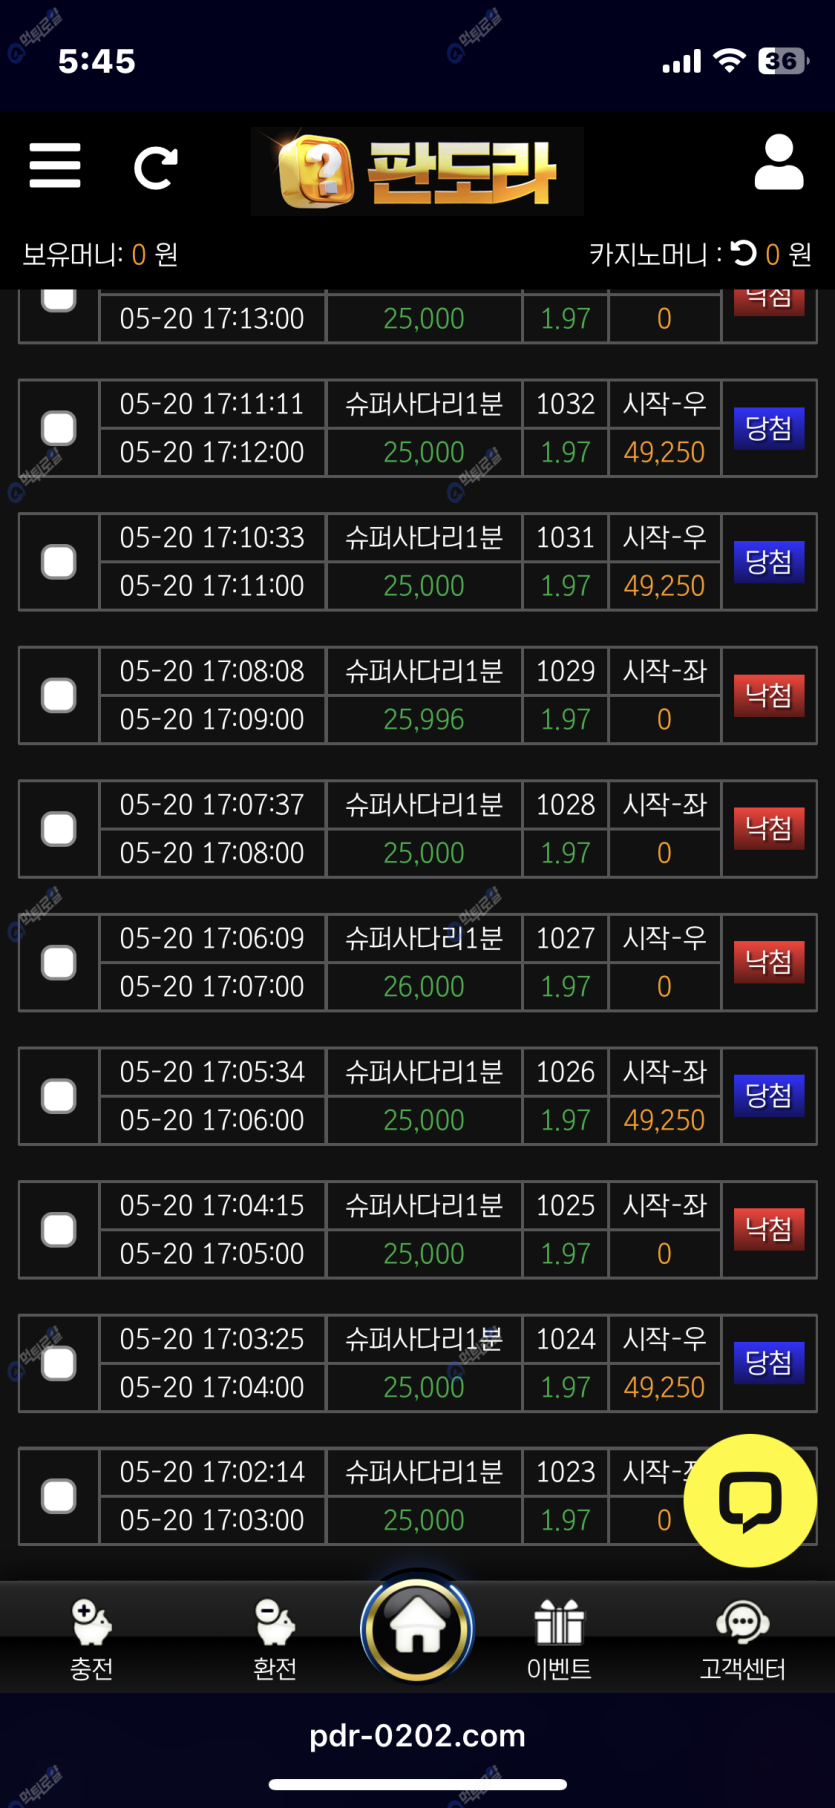Go to home via center button
This screenshot has height=1808, width=835.
point(417,1628)
